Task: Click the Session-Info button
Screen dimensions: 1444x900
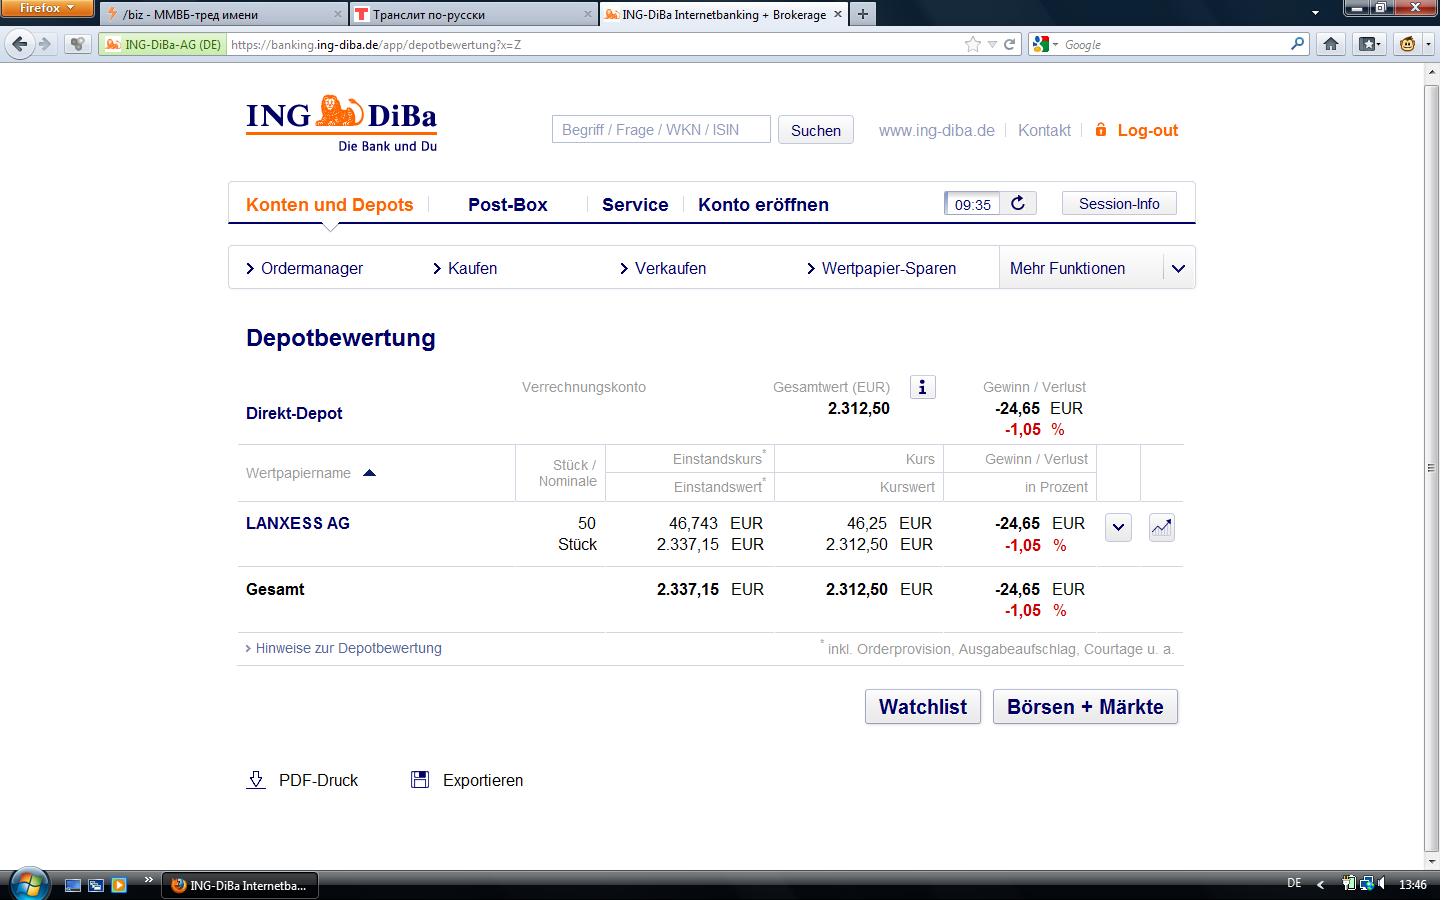Action: pos(1119,203)
